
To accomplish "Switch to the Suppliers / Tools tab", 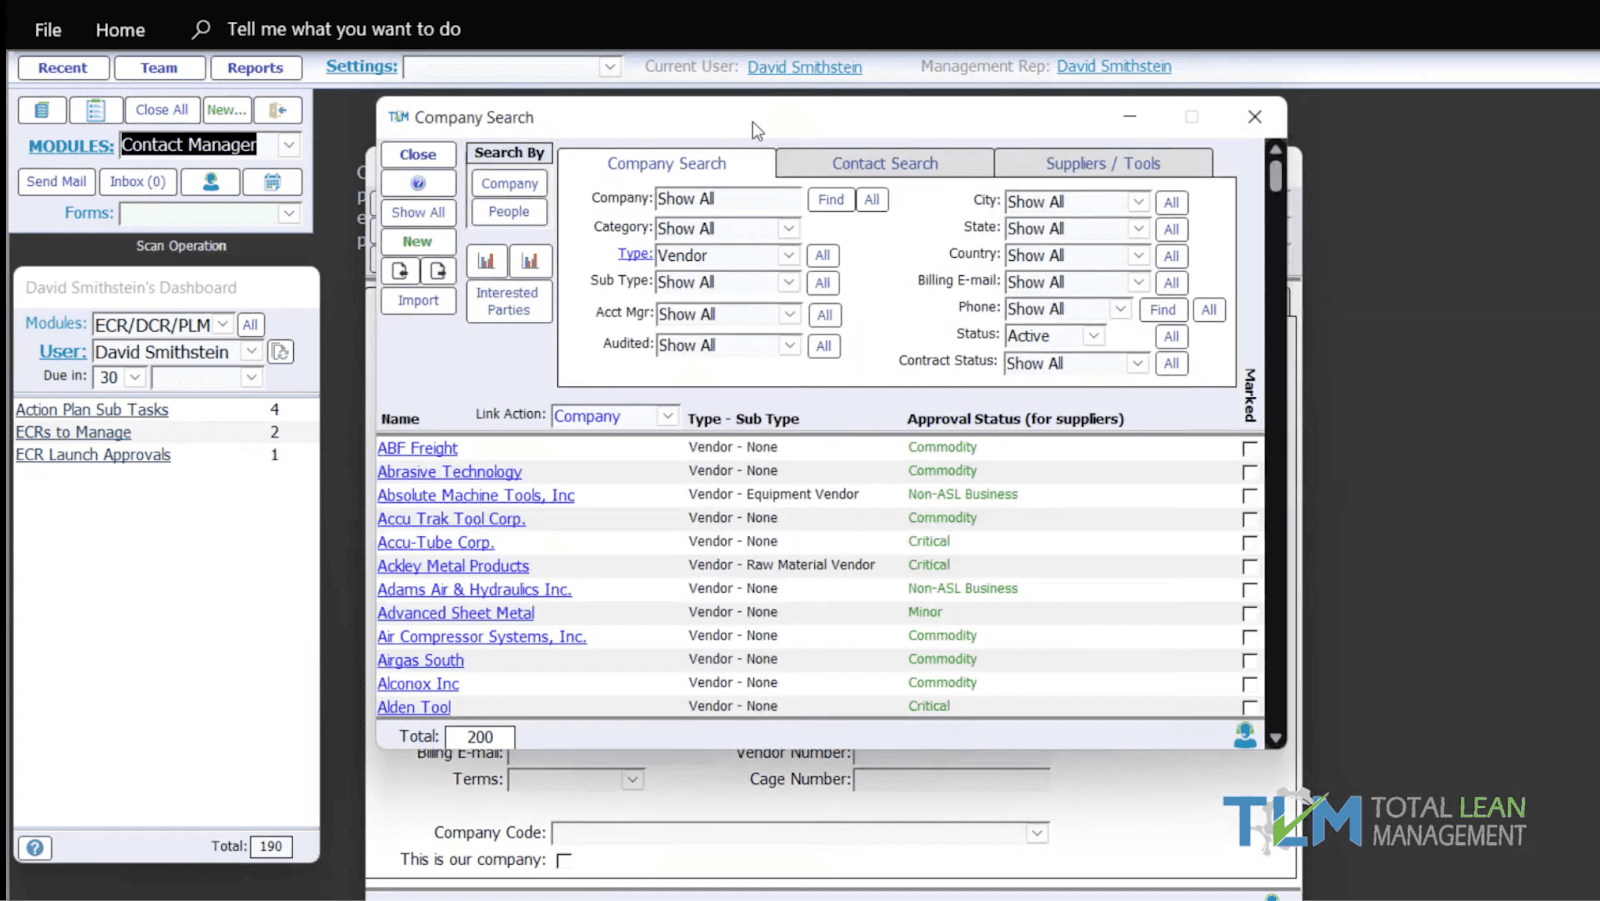I will 1103,163.
